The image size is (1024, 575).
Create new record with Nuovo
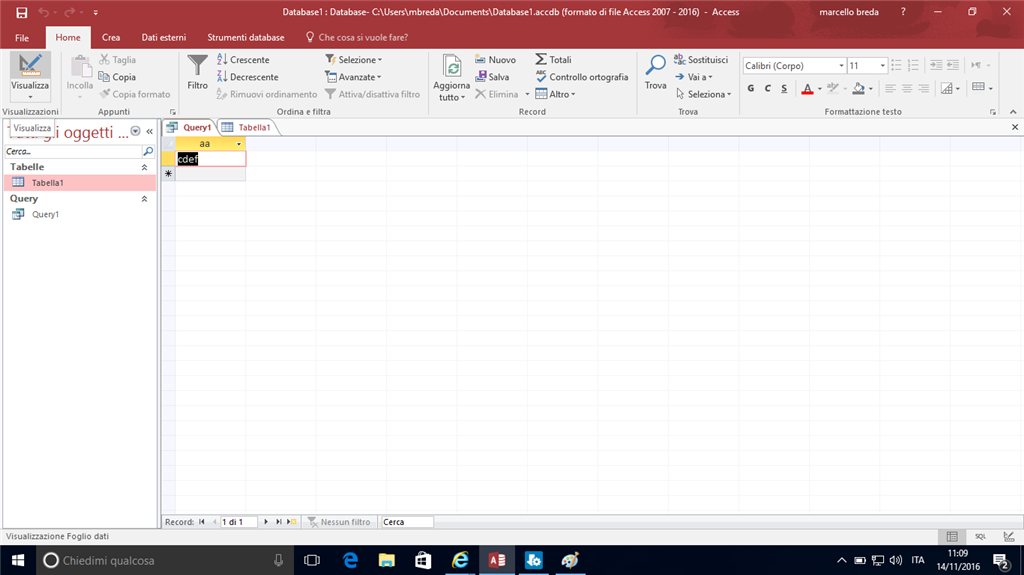[x=495, y=59]
